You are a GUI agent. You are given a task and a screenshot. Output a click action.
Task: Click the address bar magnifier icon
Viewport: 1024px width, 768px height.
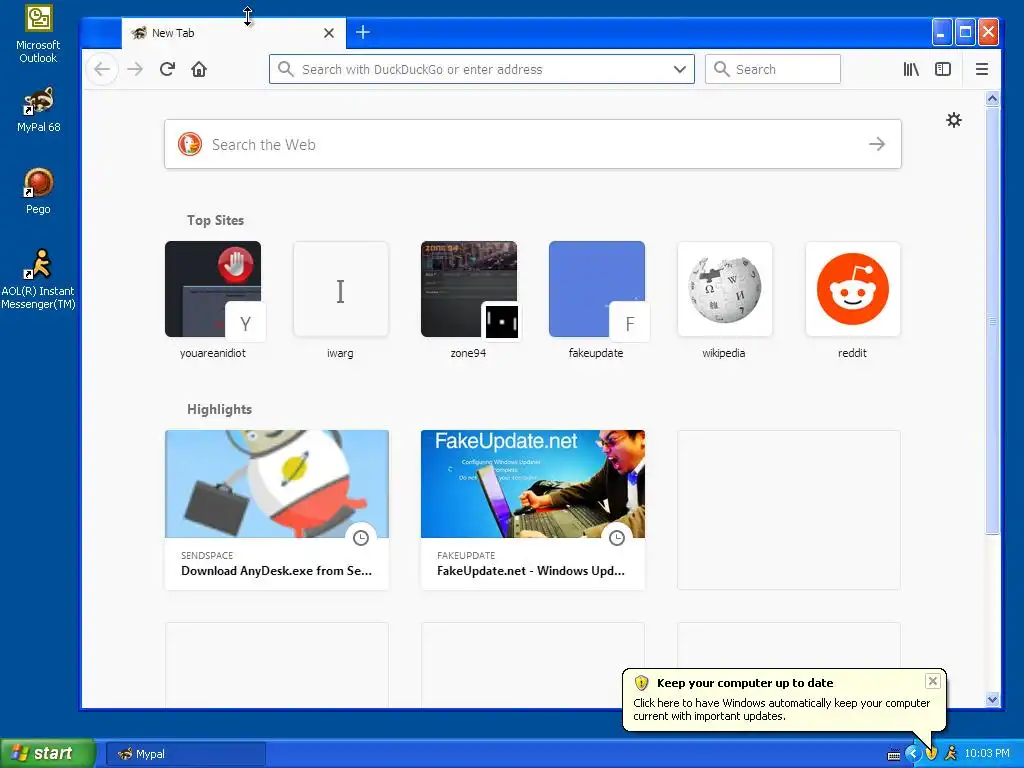(285, 69)
